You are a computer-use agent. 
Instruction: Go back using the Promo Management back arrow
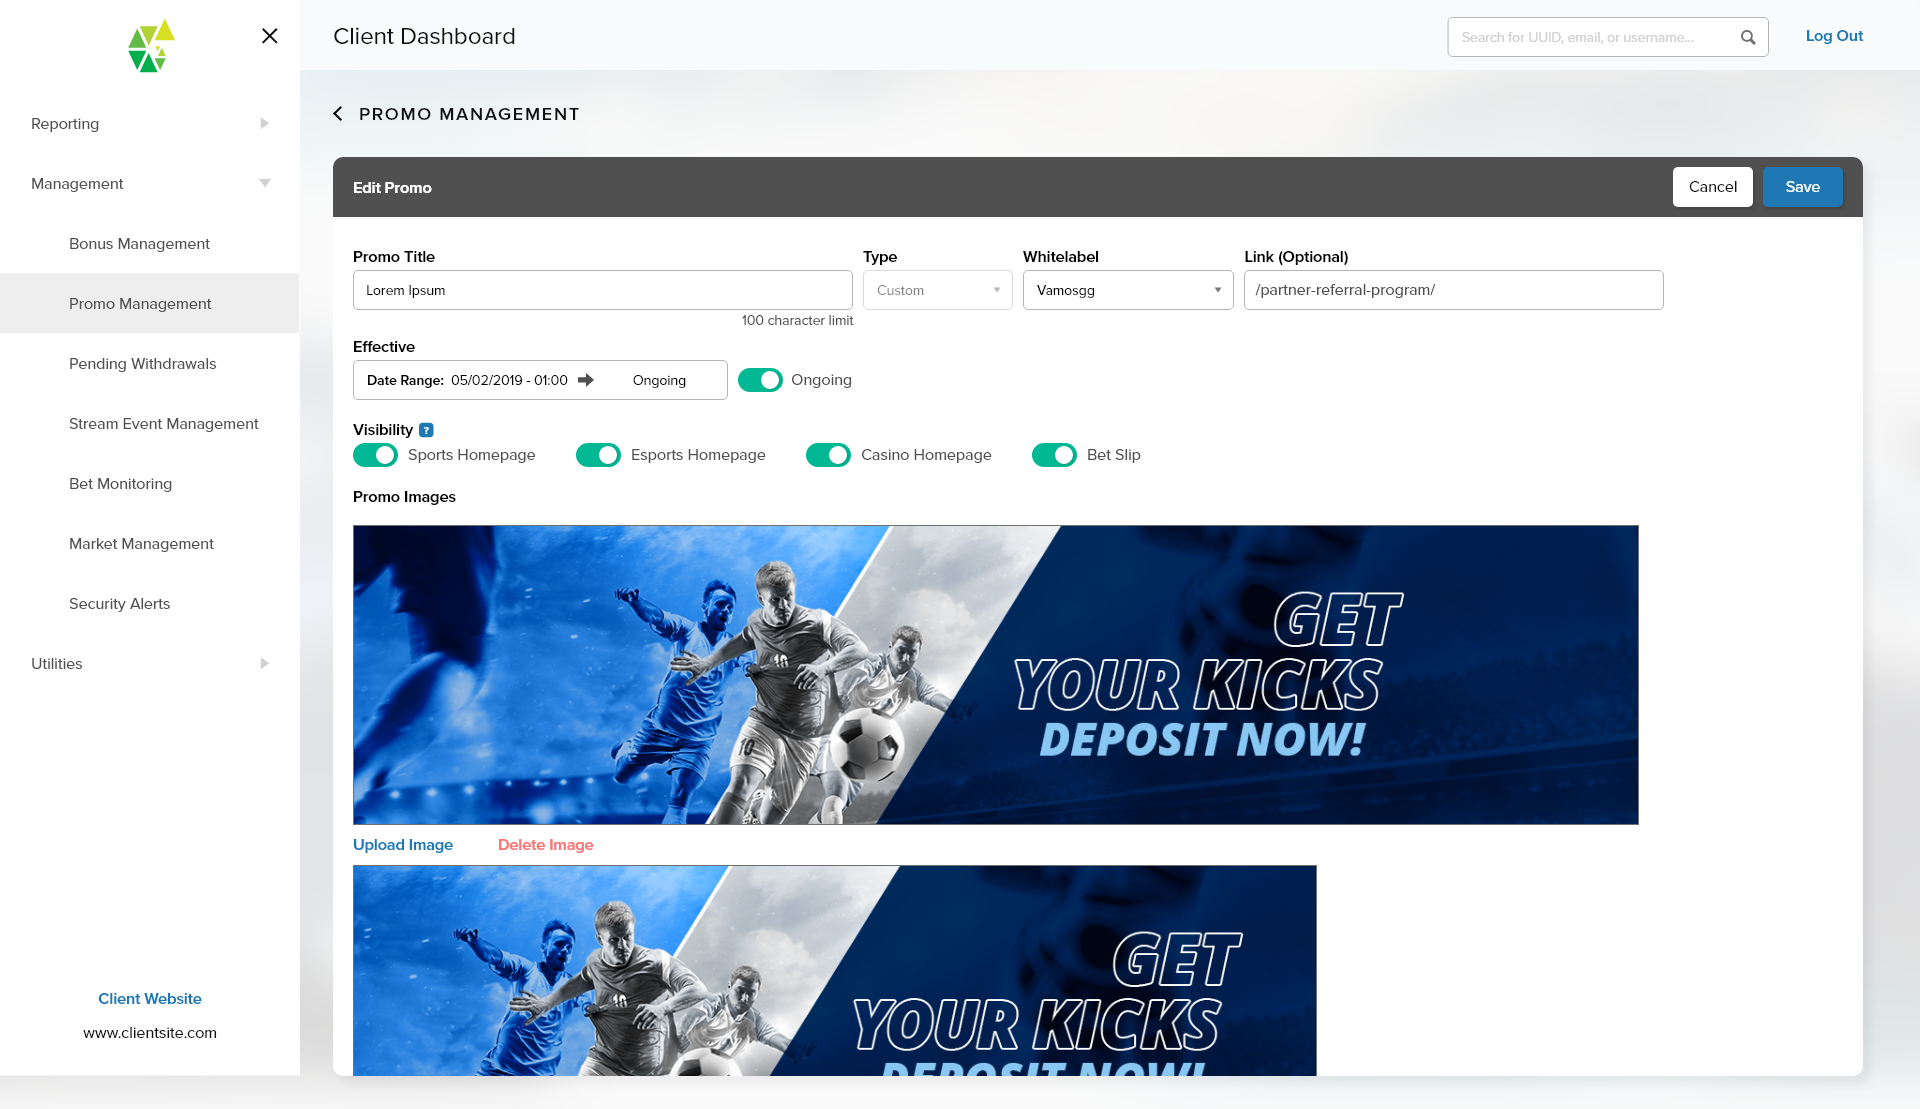(338, 113)
